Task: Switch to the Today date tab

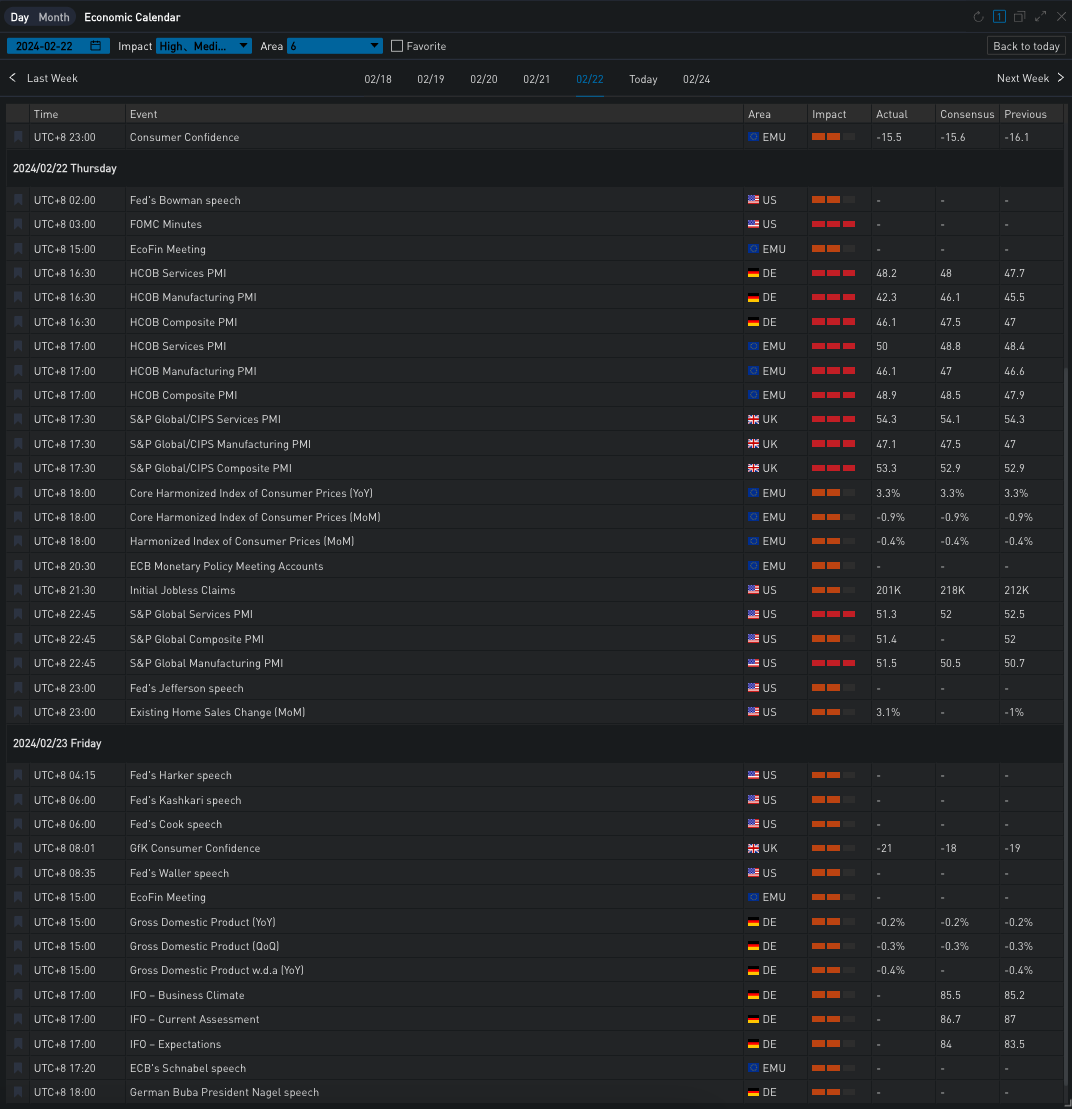Action: (643, 79)
